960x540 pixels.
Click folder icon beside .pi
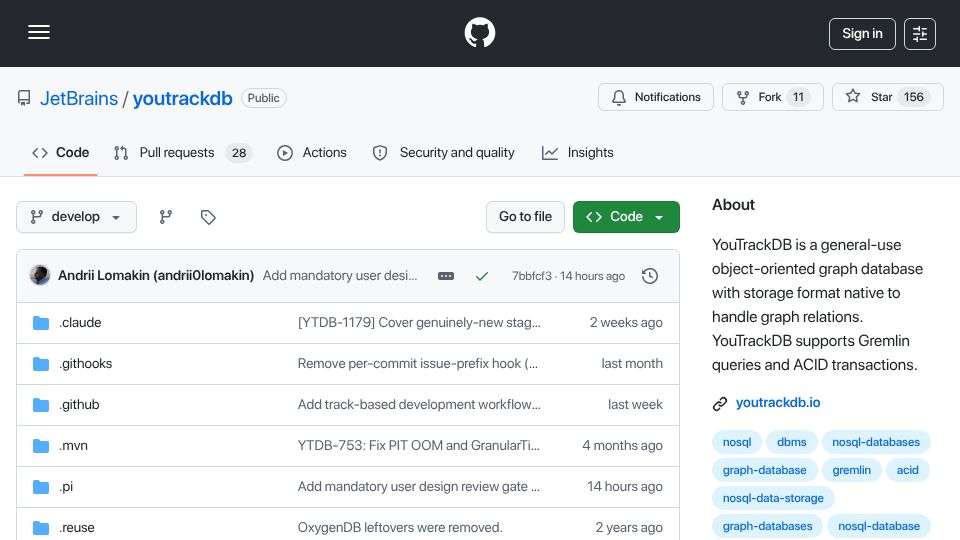pos(41,487)
